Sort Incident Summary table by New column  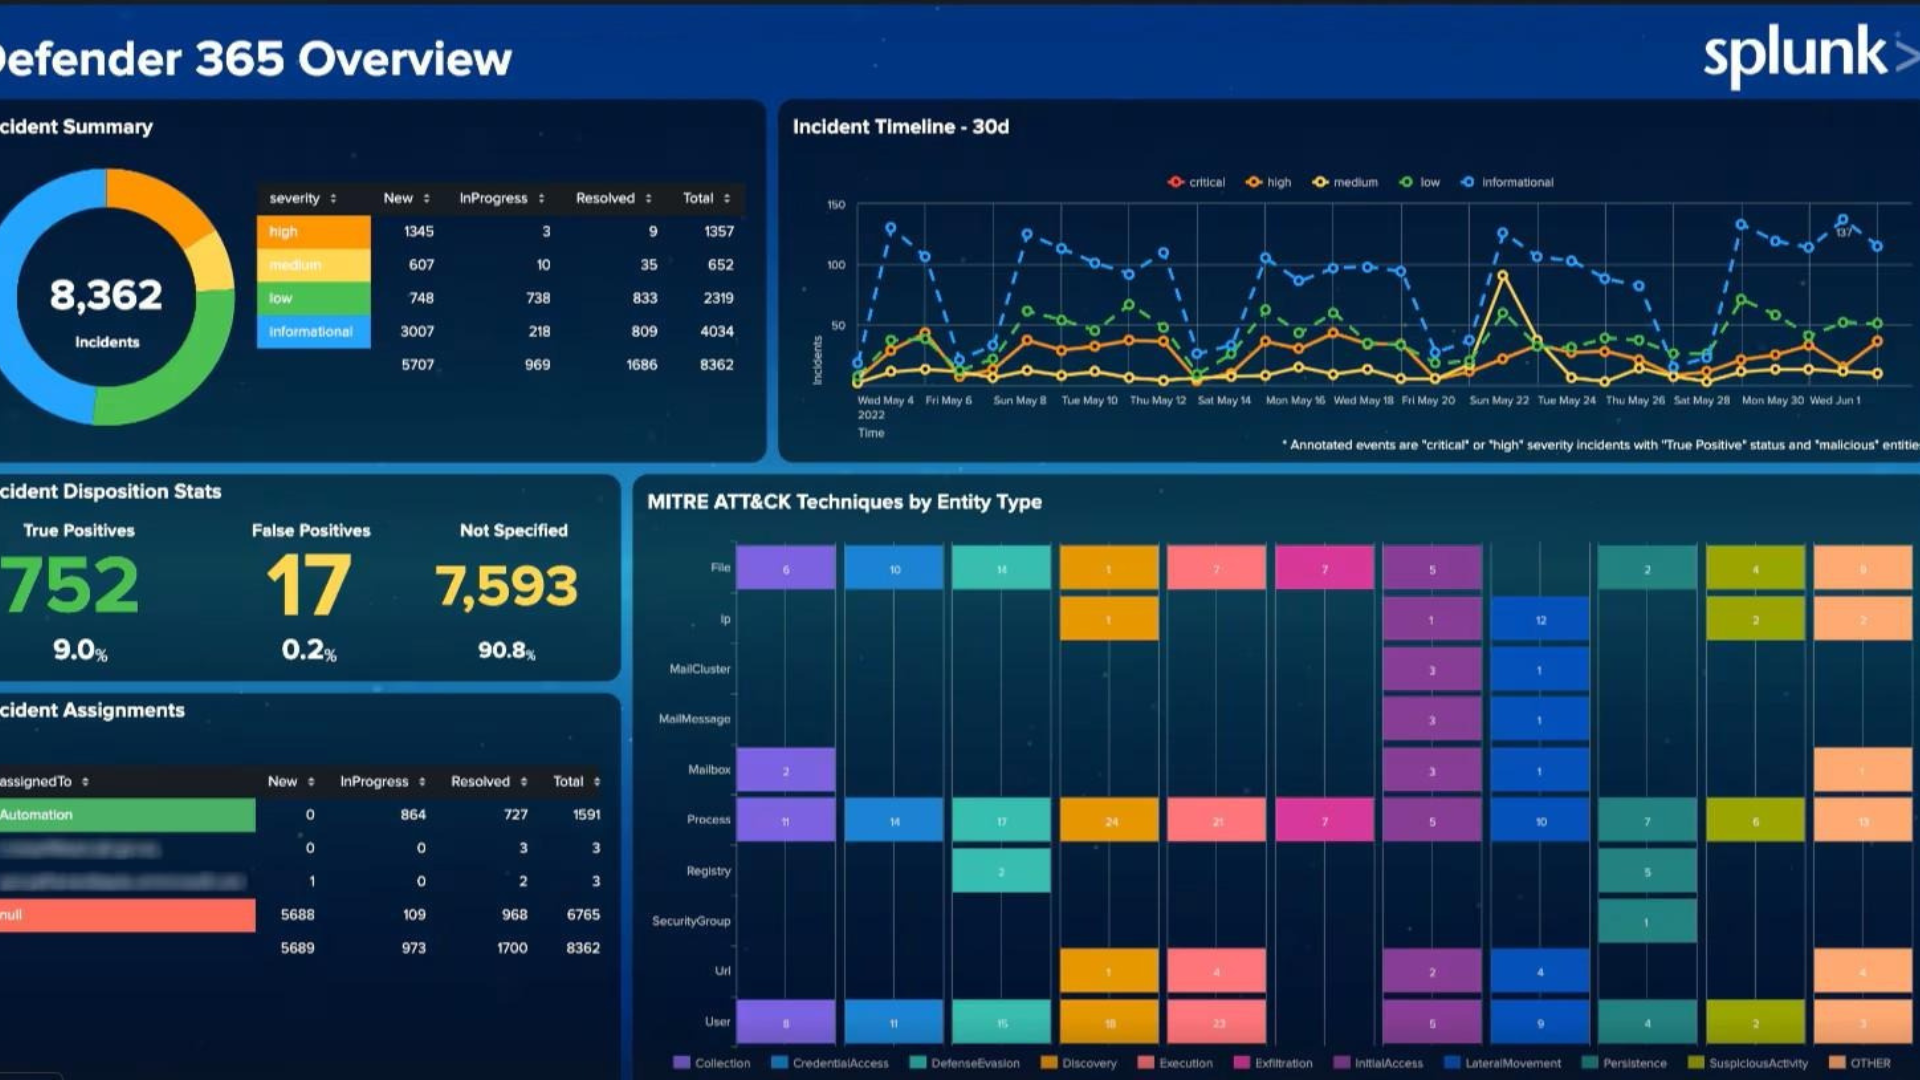coord(406,198)
